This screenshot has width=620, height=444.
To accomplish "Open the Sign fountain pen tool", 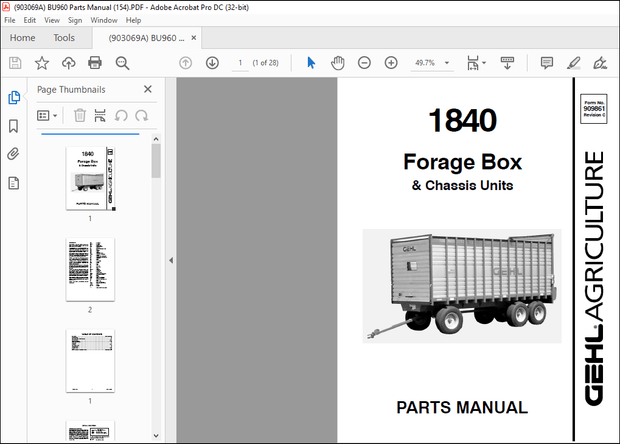I will pos(600,63).
